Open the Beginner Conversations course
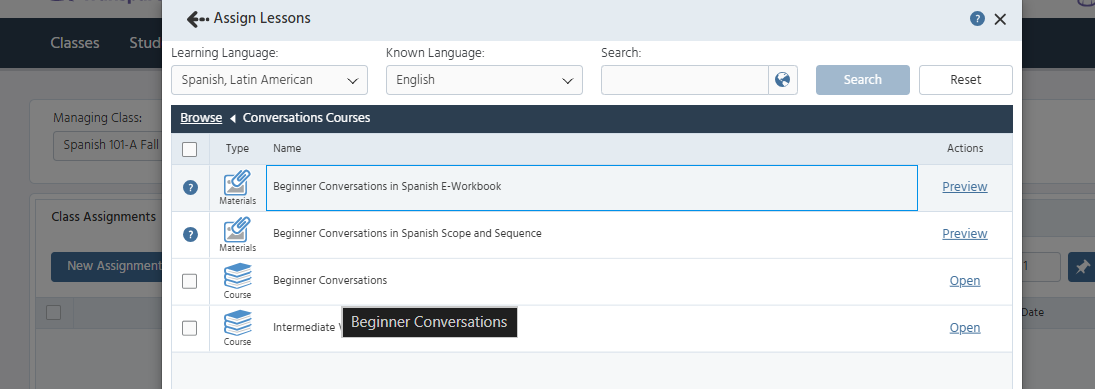The image size is (1095, 389). [x=964, y=281]
